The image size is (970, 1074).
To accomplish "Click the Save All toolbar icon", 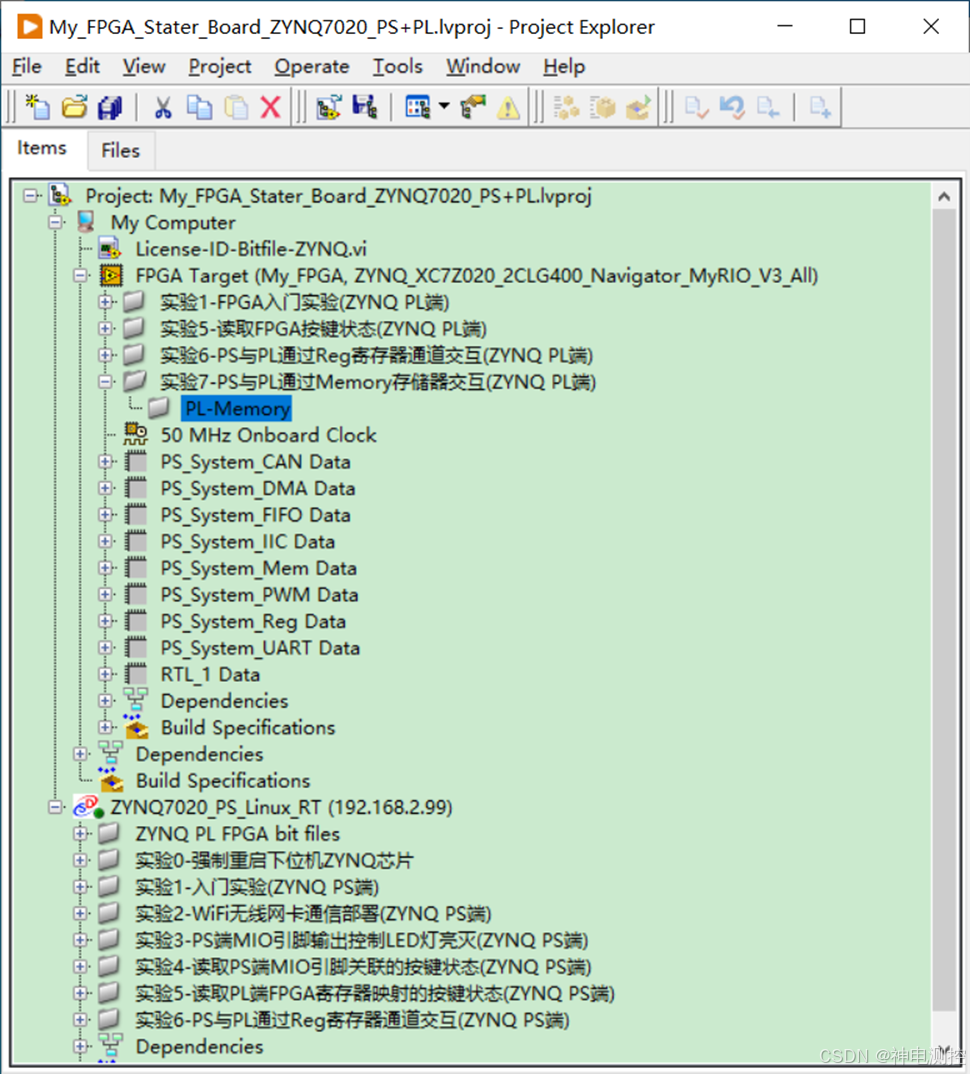I will click(110, 108).
